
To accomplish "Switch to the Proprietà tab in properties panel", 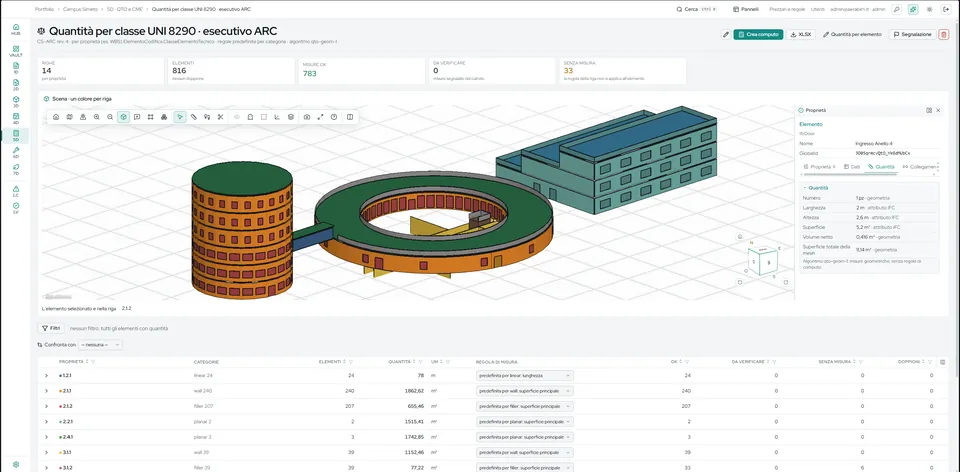I will coord(819,167).
